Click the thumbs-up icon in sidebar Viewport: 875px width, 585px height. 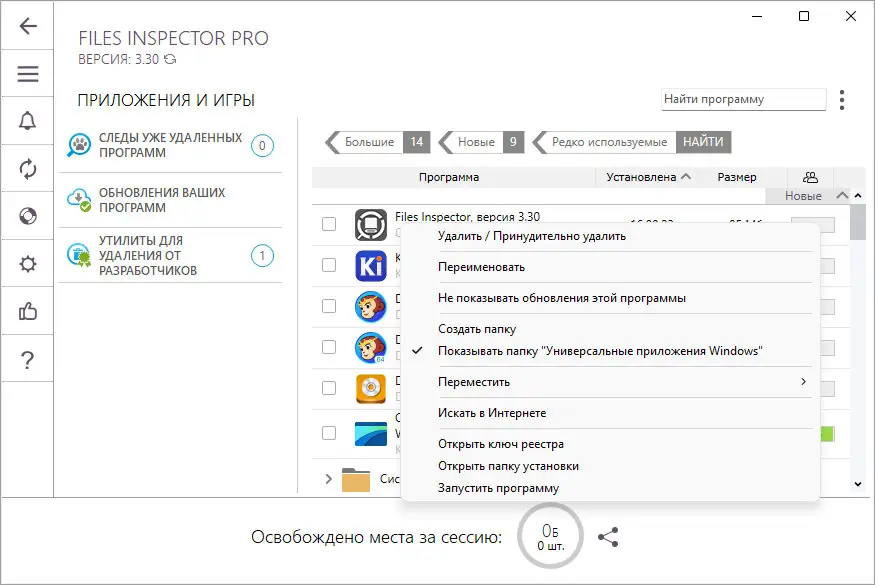pyautogui.click(x=28, y=311)
